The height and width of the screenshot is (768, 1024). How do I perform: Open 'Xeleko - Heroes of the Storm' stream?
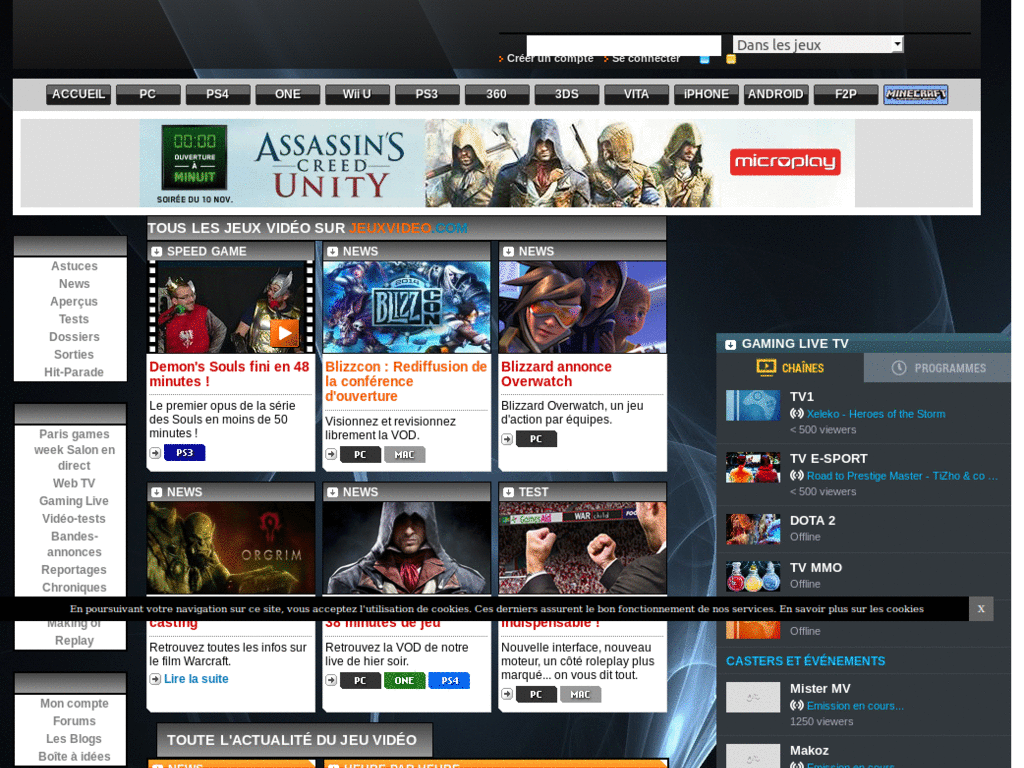(876, 414)
